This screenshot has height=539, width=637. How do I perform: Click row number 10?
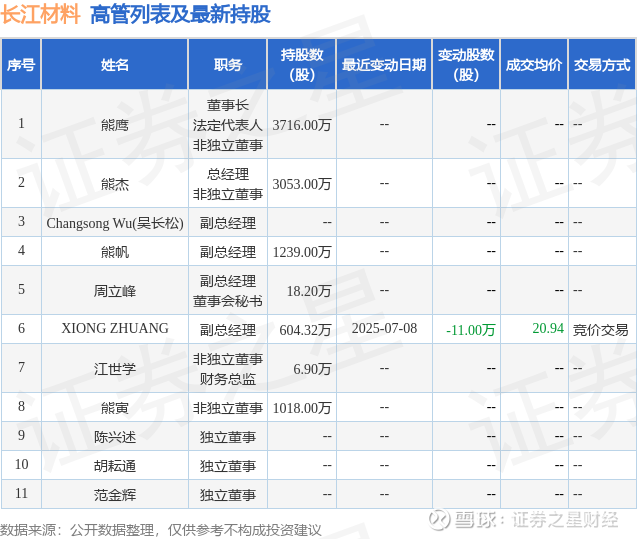coord(21,464)
